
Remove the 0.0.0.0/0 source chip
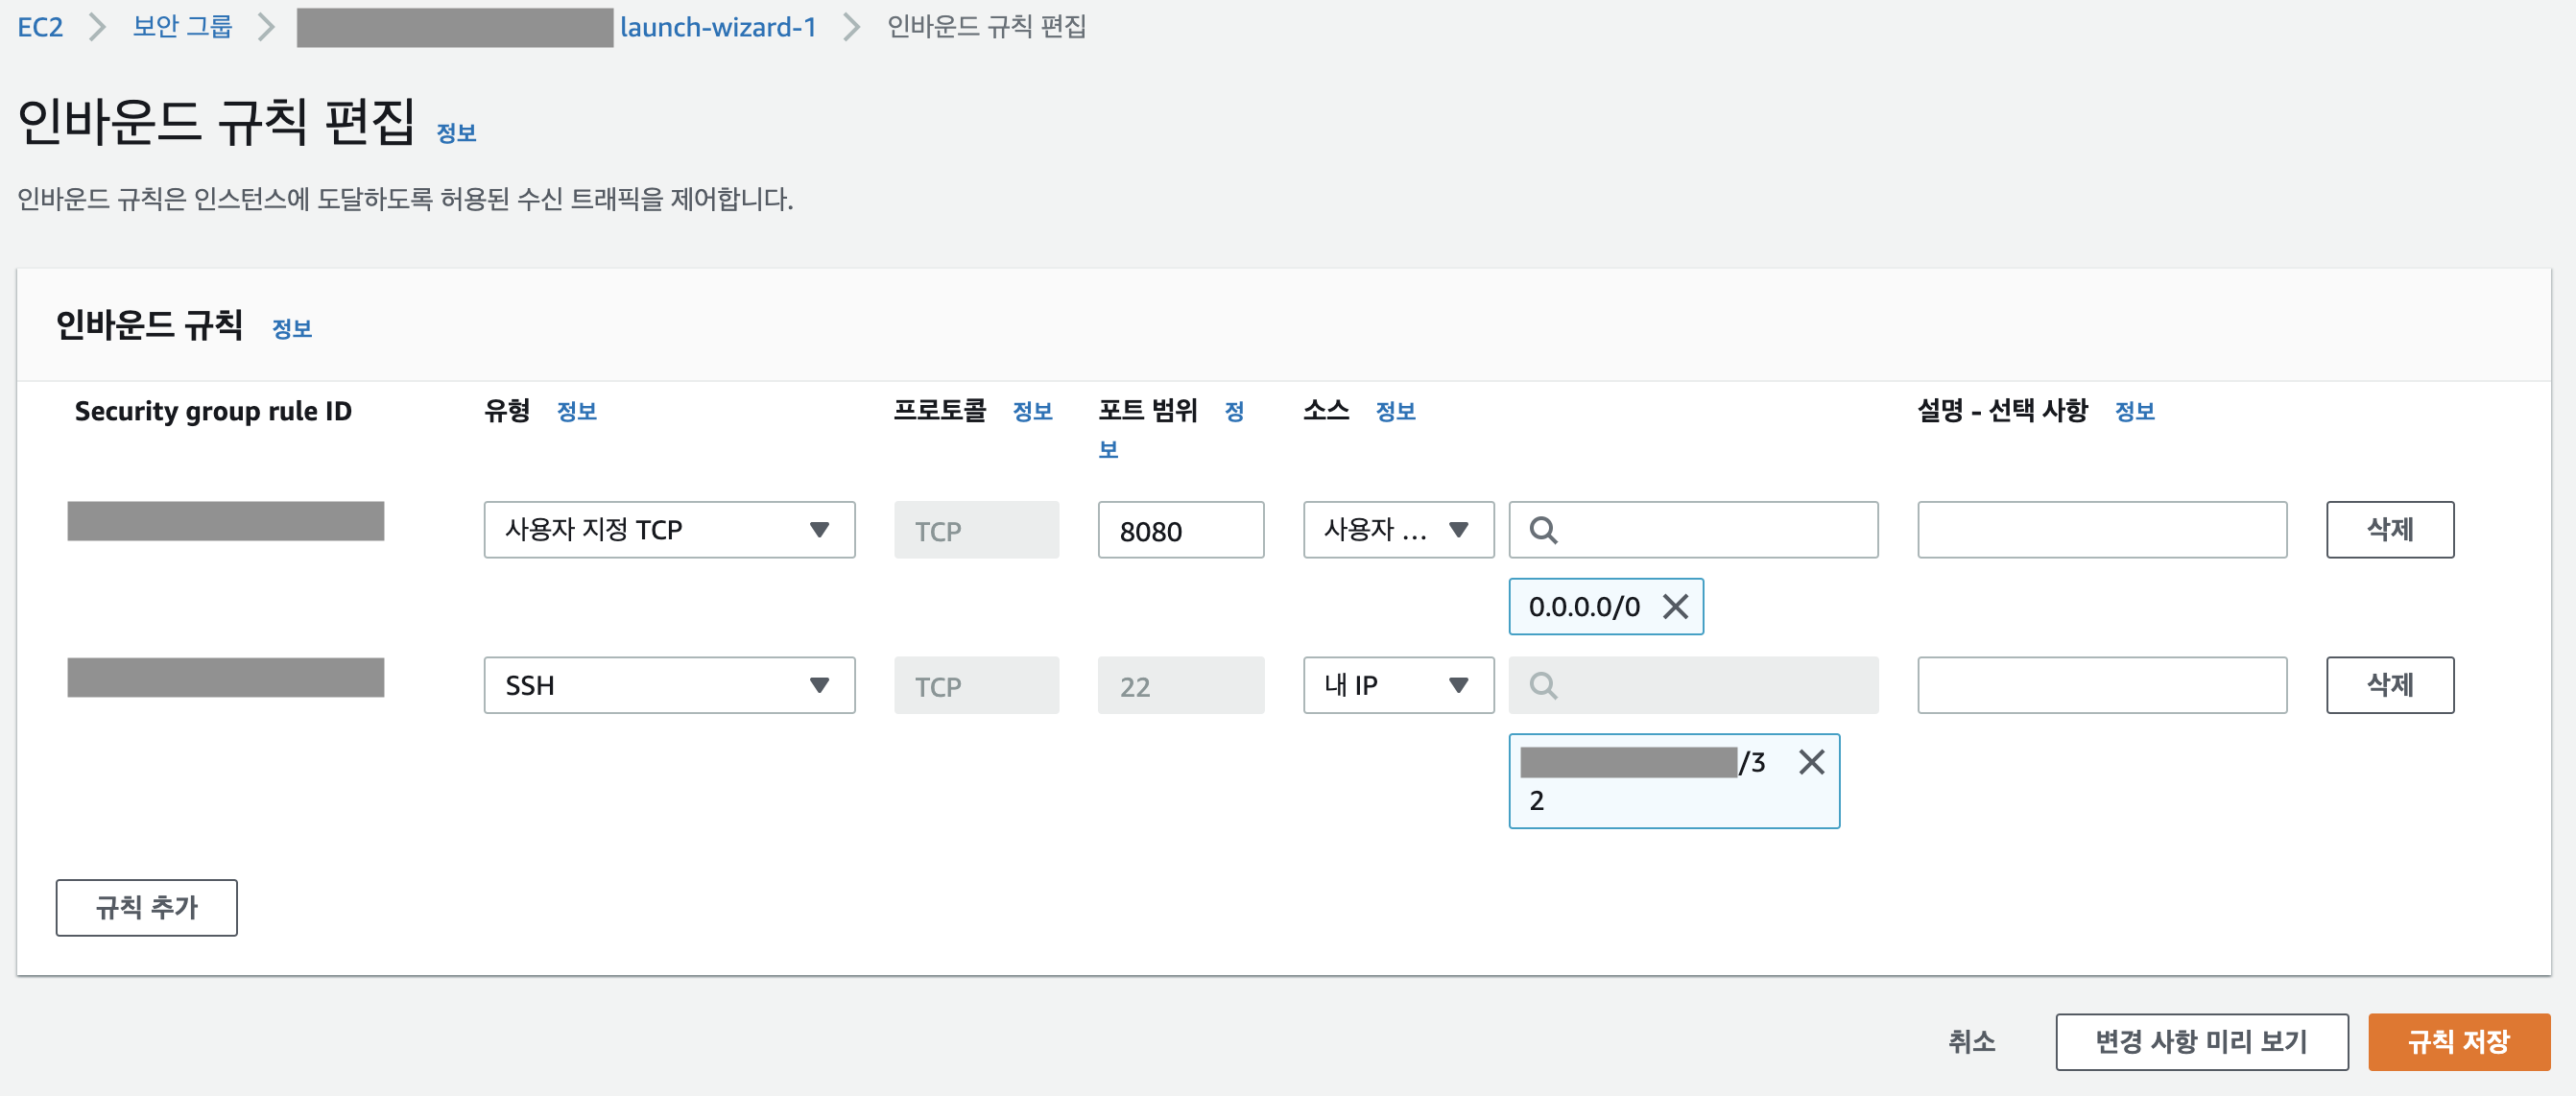coord(1675,606)
